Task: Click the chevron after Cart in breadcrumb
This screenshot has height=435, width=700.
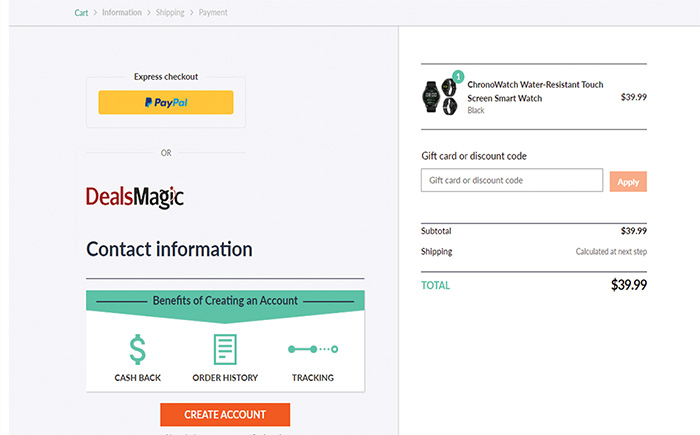Action: (x=95, y=13)
